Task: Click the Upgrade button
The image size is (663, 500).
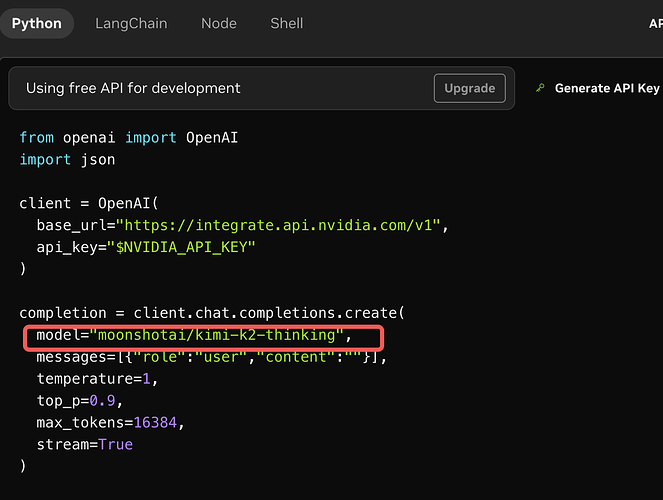Action: 469,88
